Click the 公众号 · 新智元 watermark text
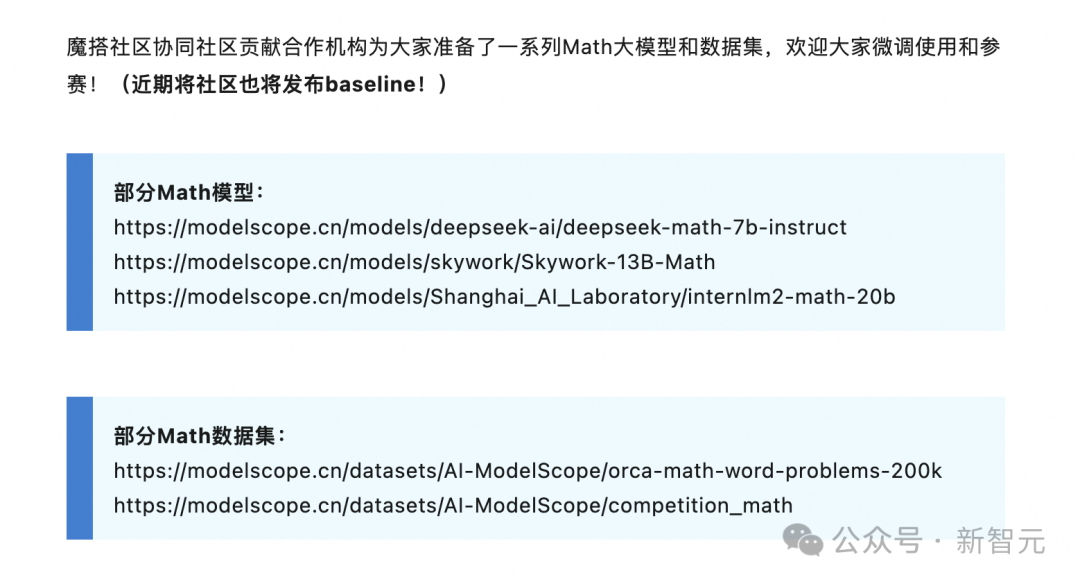Viewport: 1080px width, 584px height. (939, 541)
